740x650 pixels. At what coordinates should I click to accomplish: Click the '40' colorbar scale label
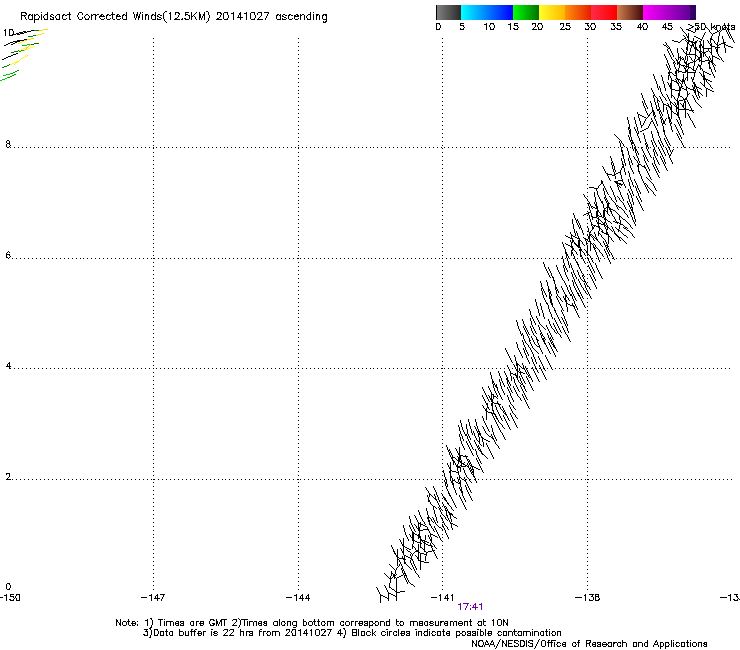642,27
